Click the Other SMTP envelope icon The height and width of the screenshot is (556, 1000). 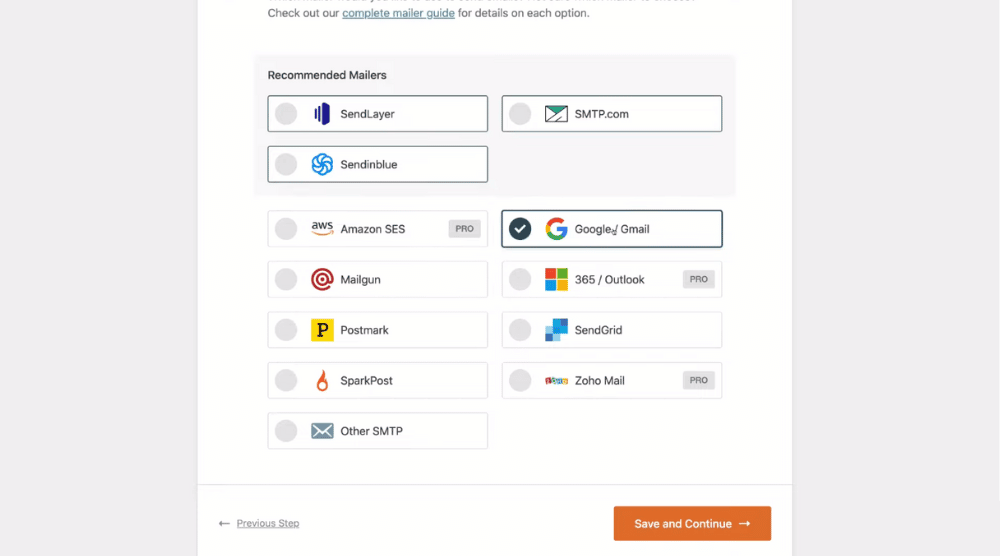322,431
